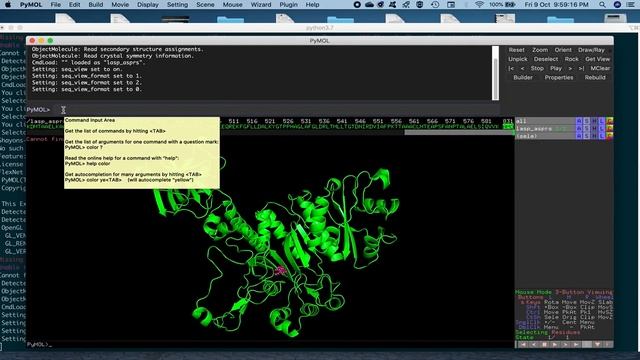
Task: Open the Show menu for 'all' object
Action: pyautogui.click(x=587, y=121)
